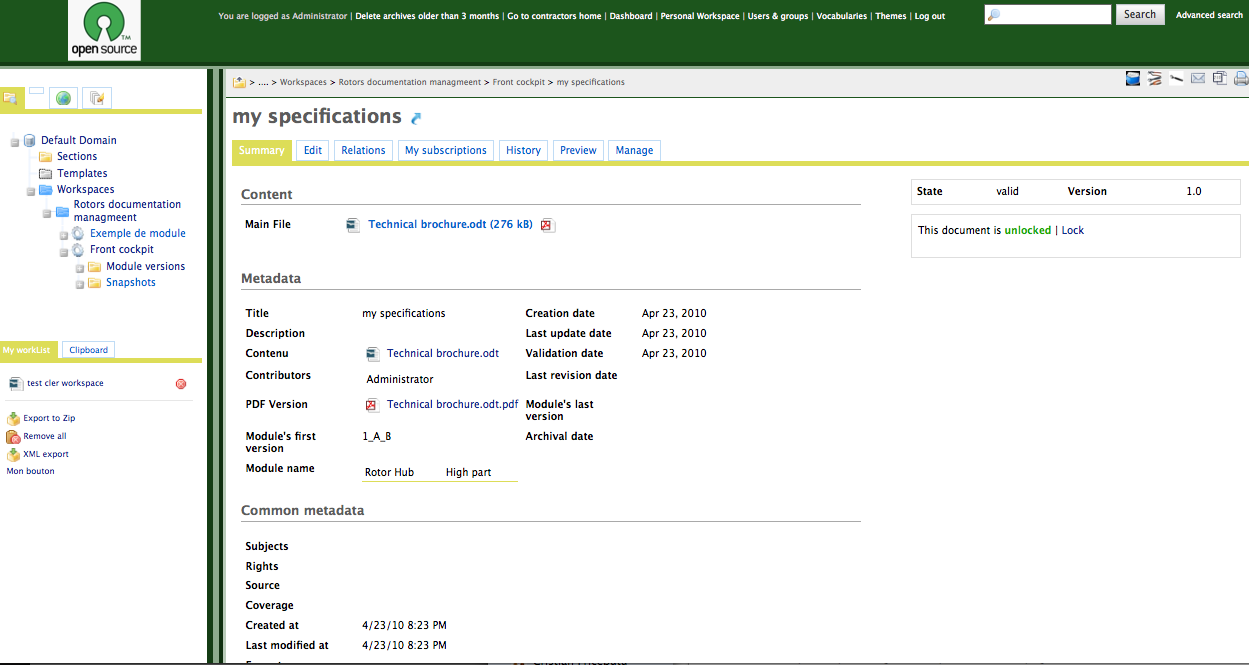This screenshot has height=665, width=1249.
Task: Click the Clipboard tab in sidebar
Action: (x=87, y=349)
